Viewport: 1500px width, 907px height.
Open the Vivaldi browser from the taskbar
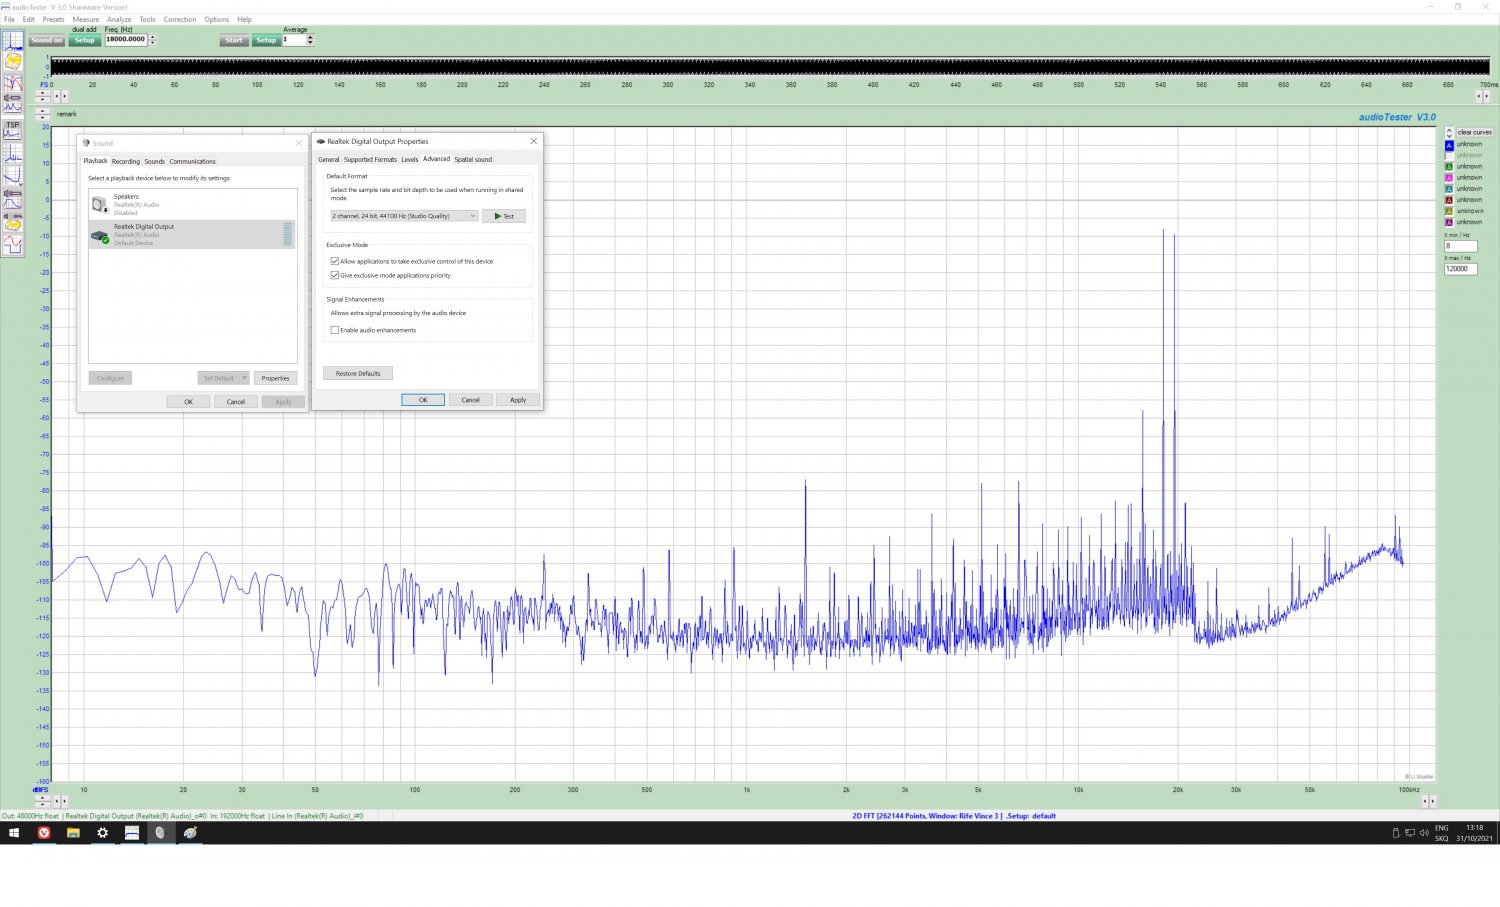[44, 832]
